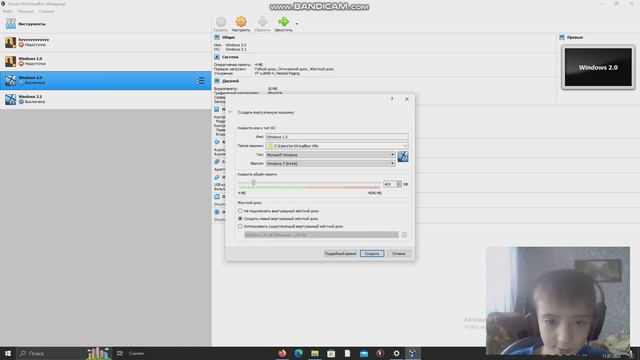Click the Windows 2.0 preview thumbnail
Screen dimensions: 640x360
pos(598,67)
